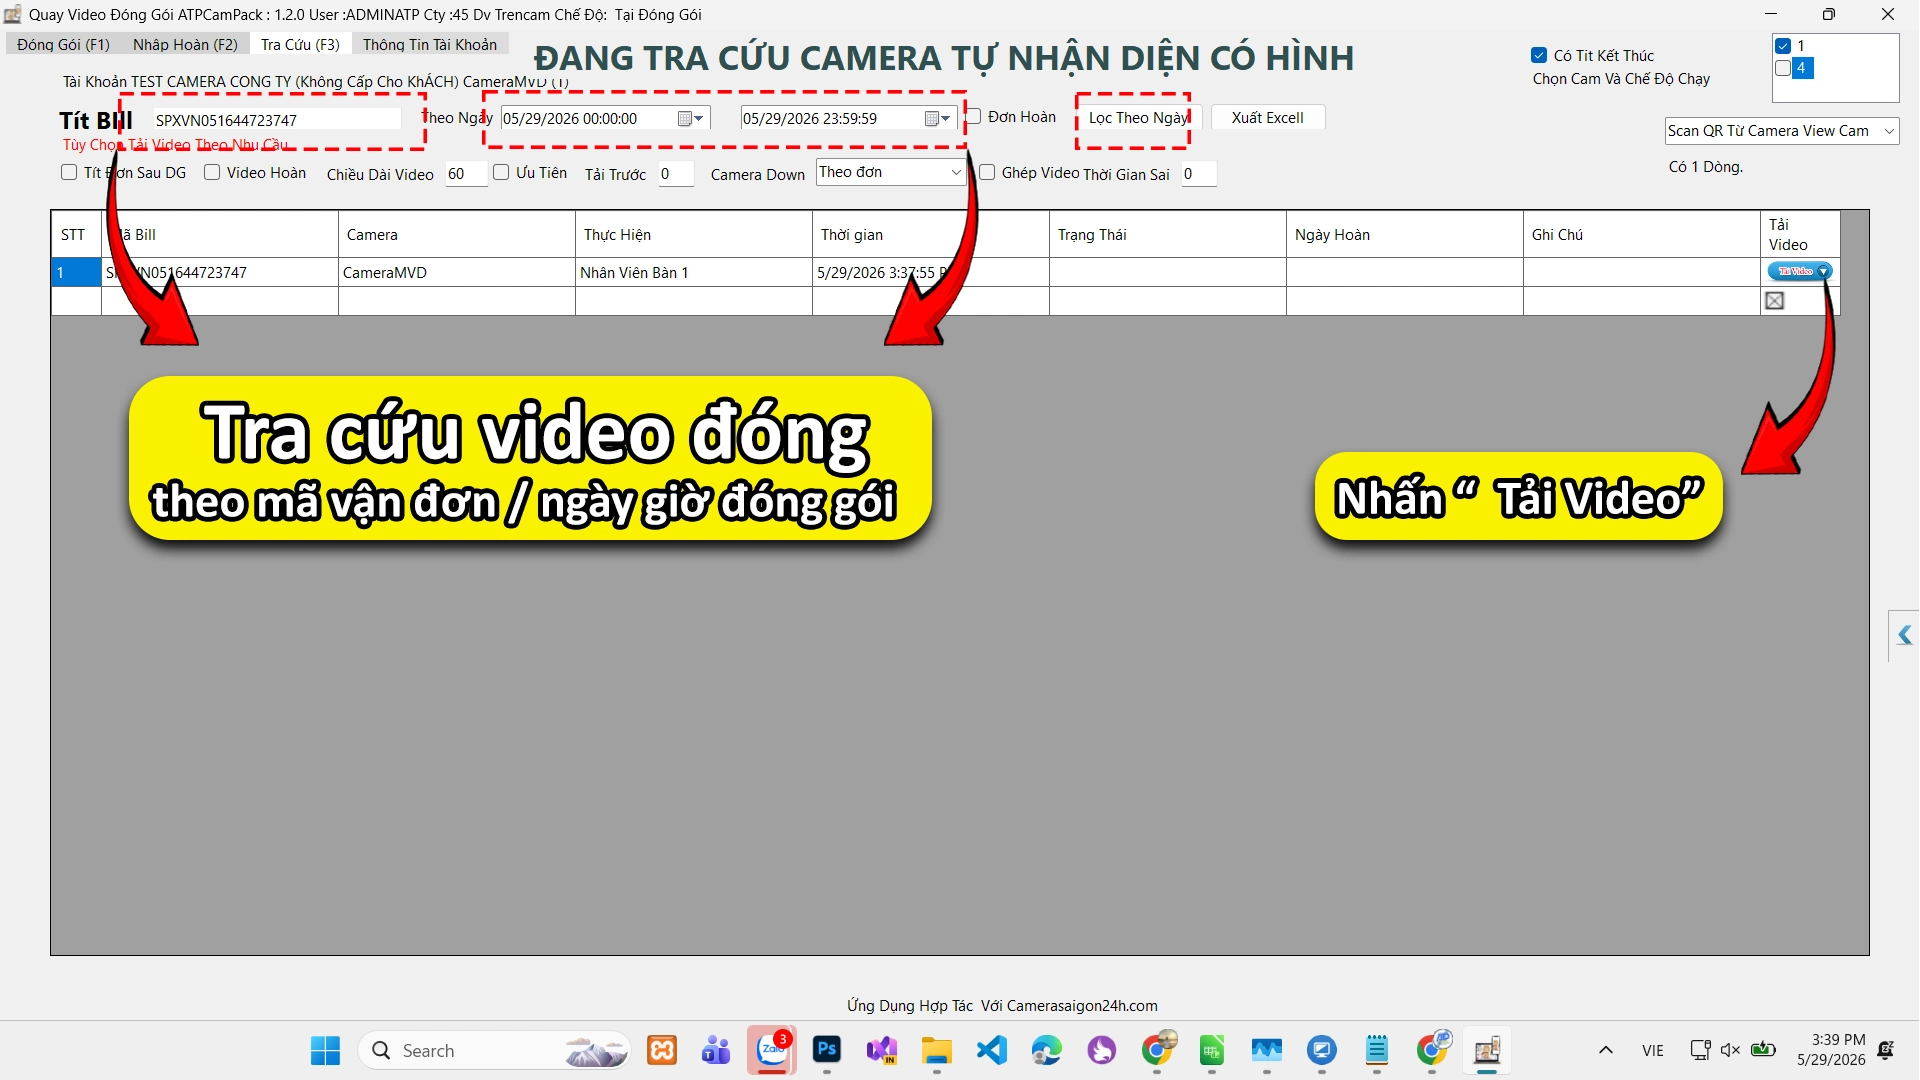This screenshot has height=1080, width=1920.
Task: Select the 'CameraMVD' cell in row 1
Action: coord(456,272)
